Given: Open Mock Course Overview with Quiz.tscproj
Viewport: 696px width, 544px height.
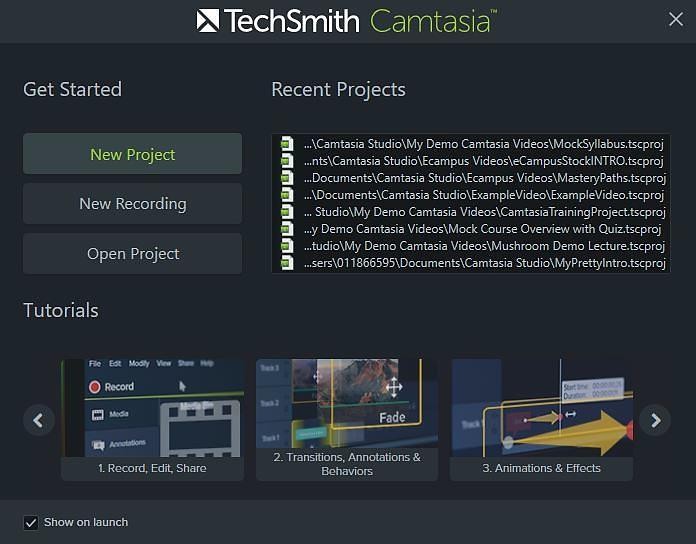Looking at the screenshot, I should point(482,229).
